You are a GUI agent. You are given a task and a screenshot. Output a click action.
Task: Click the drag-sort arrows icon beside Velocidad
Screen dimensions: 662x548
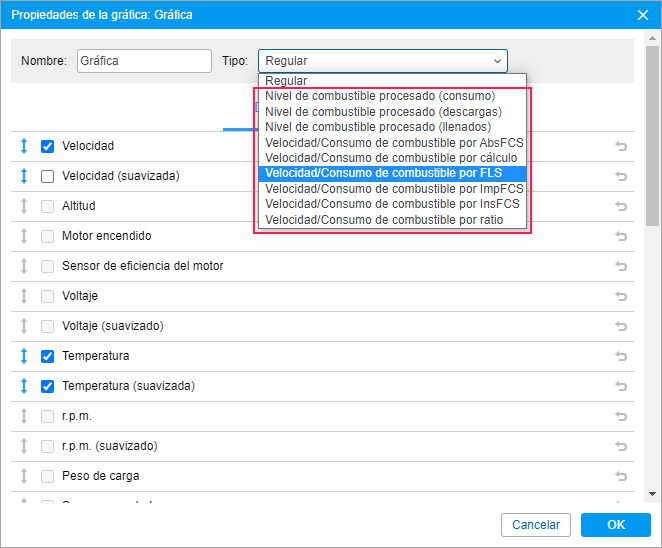(24, 146)
